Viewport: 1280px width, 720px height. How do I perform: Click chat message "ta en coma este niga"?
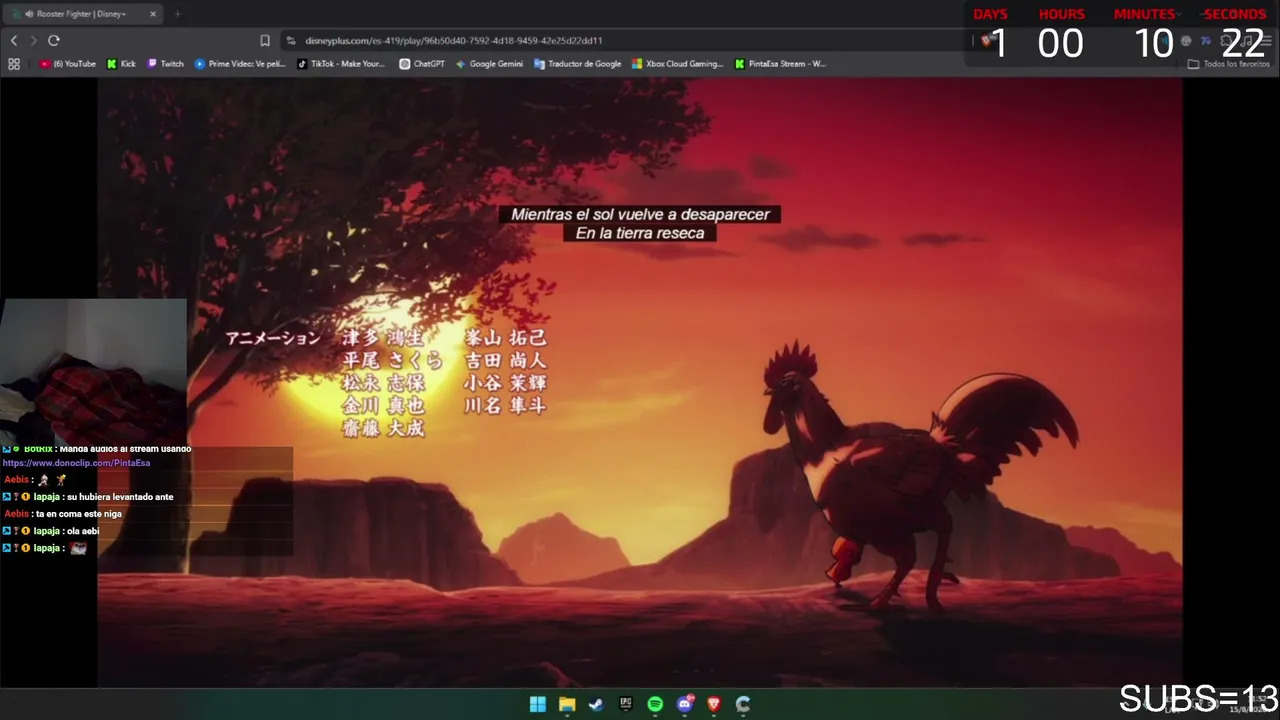(x=78, y=514)
